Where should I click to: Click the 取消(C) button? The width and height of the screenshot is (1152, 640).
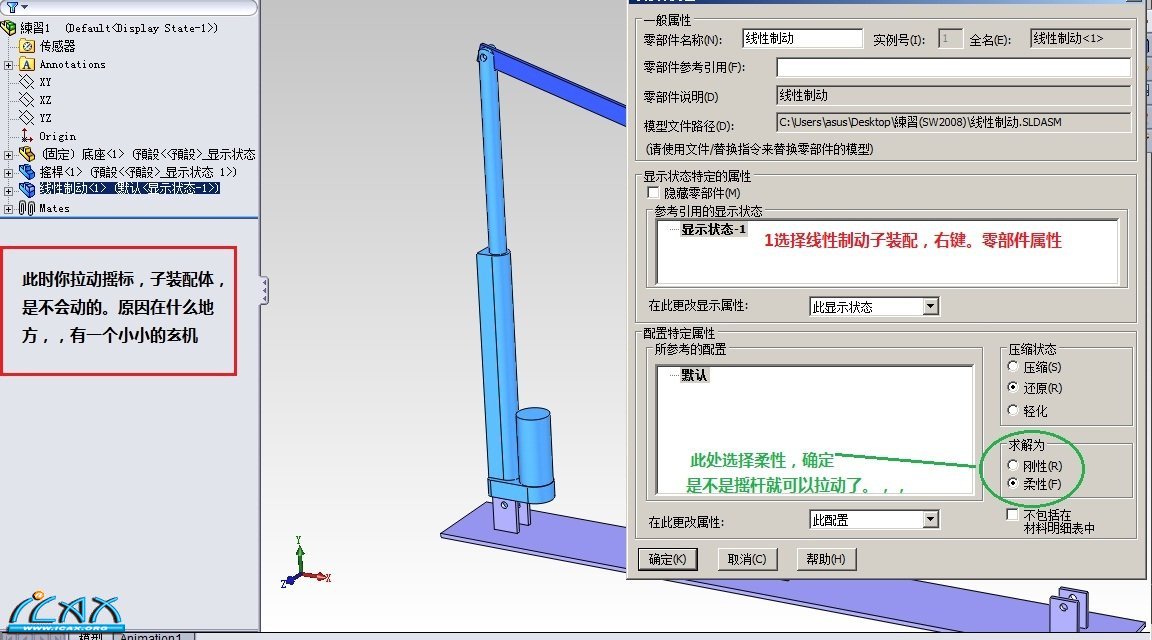(746, 559)
